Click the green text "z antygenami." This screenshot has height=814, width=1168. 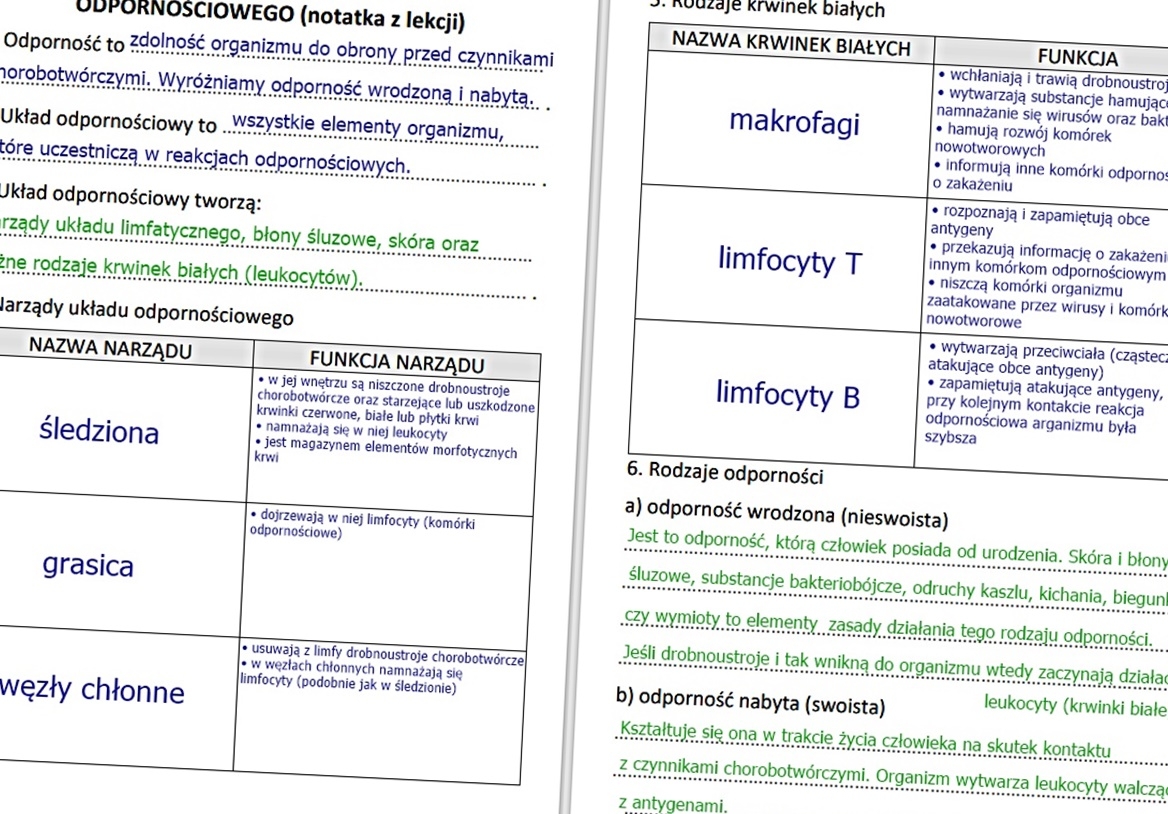674,804
